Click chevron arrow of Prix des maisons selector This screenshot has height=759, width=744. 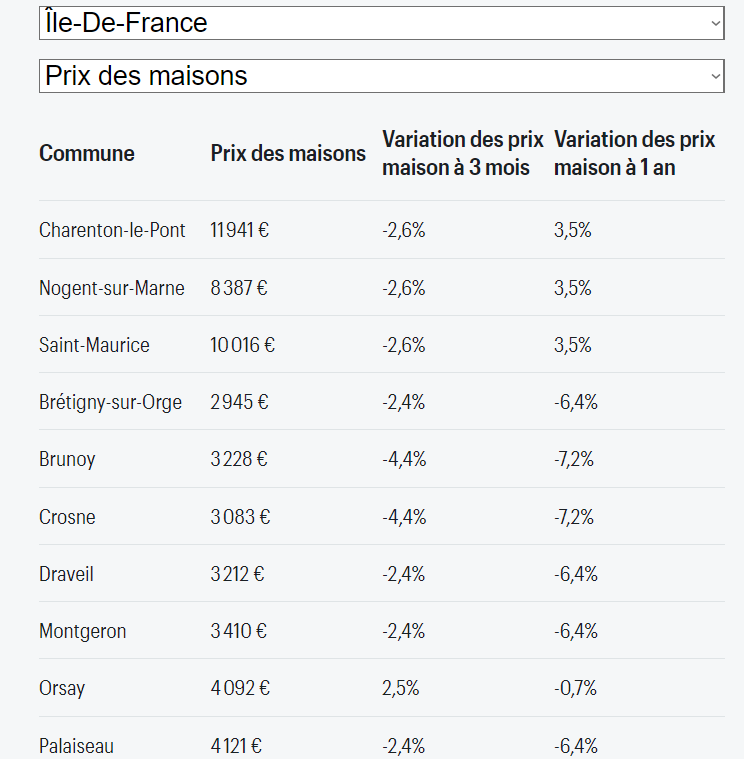715,76
